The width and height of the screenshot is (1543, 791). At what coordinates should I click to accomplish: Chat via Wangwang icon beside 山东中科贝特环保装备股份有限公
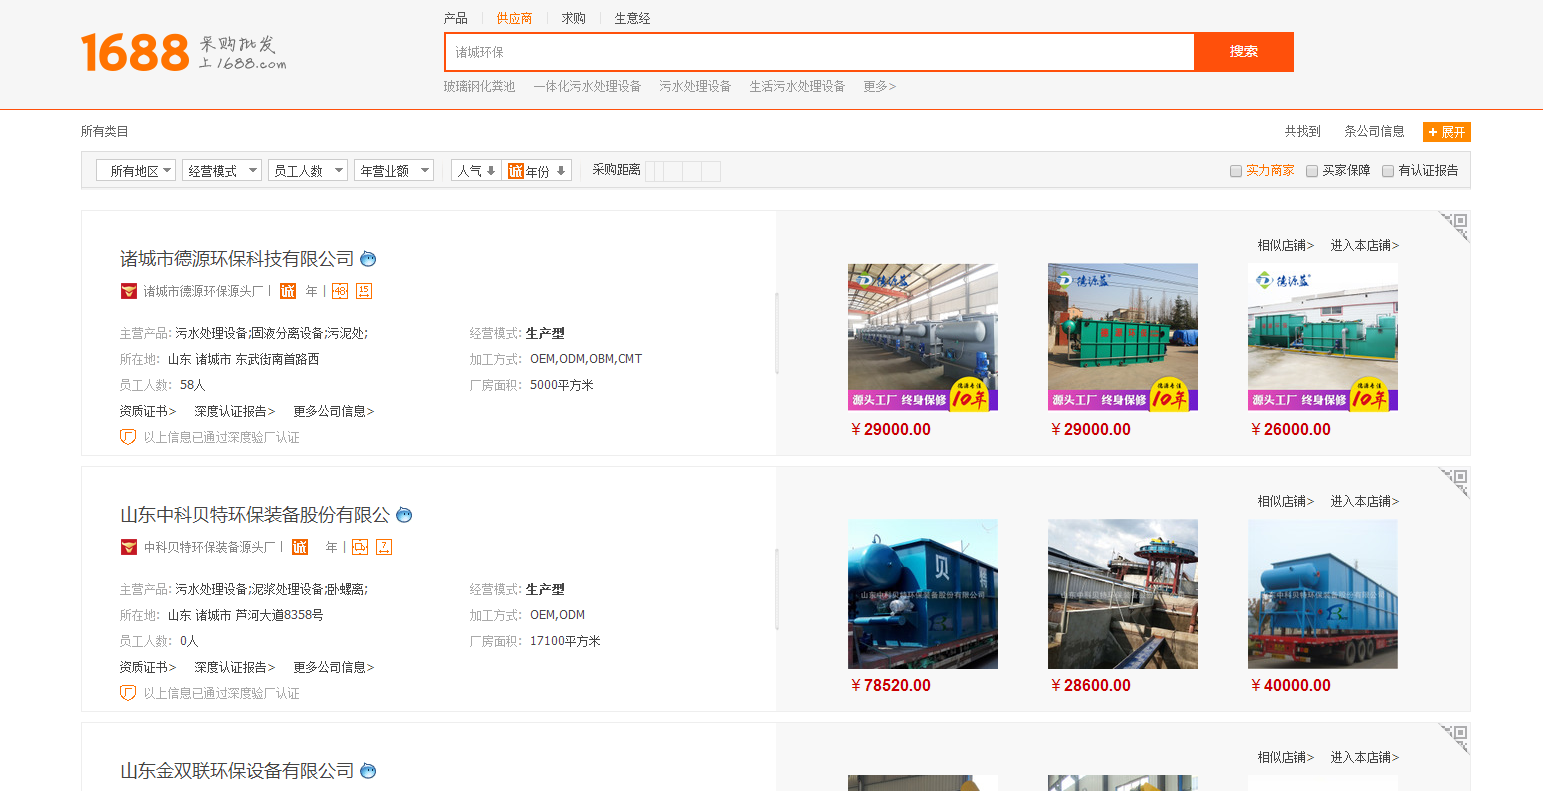click(x=404, y=515)
